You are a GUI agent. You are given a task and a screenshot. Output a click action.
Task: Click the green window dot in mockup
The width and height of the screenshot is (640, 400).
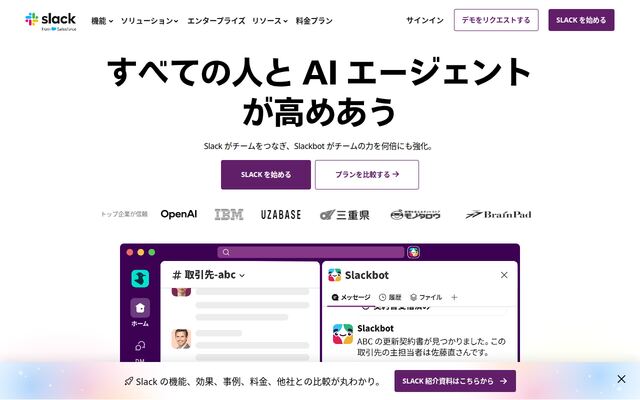click(152, 252)
